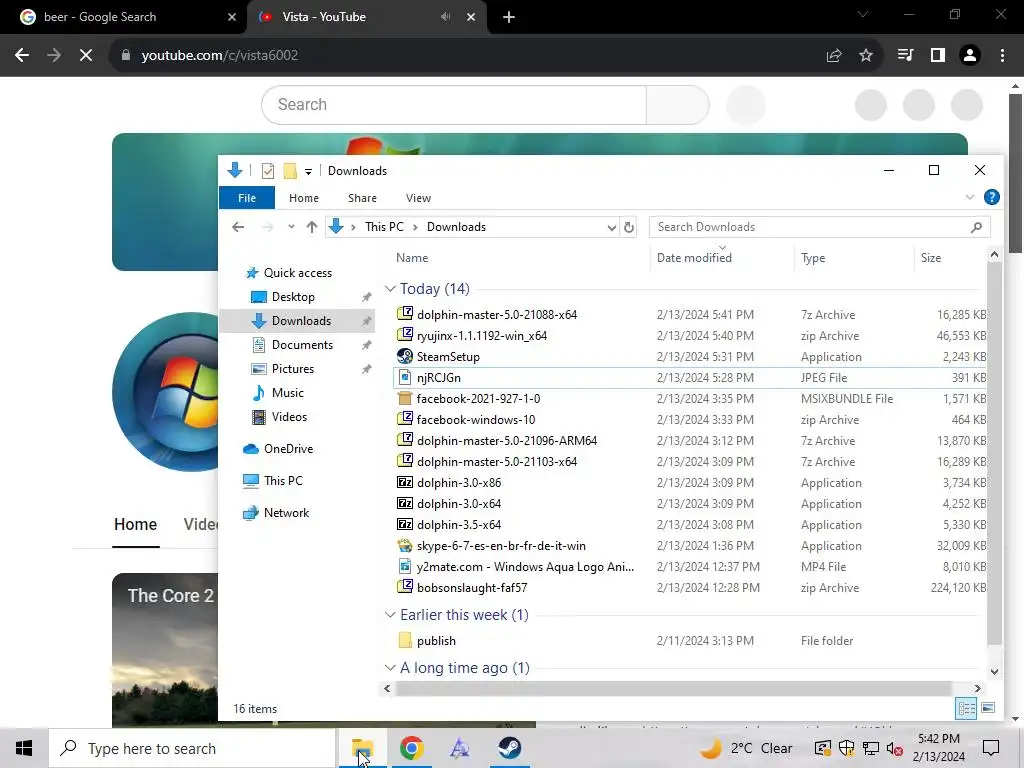Screen dimensions: 1024x768
Task: Collapse the A long time ago group
Action: tap(390, 668)
